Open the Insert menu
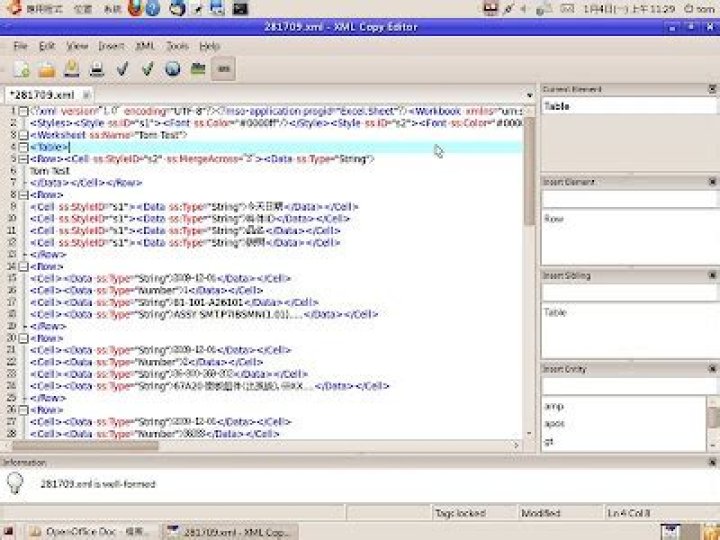 pyautogui.click(x=111, y=46)
